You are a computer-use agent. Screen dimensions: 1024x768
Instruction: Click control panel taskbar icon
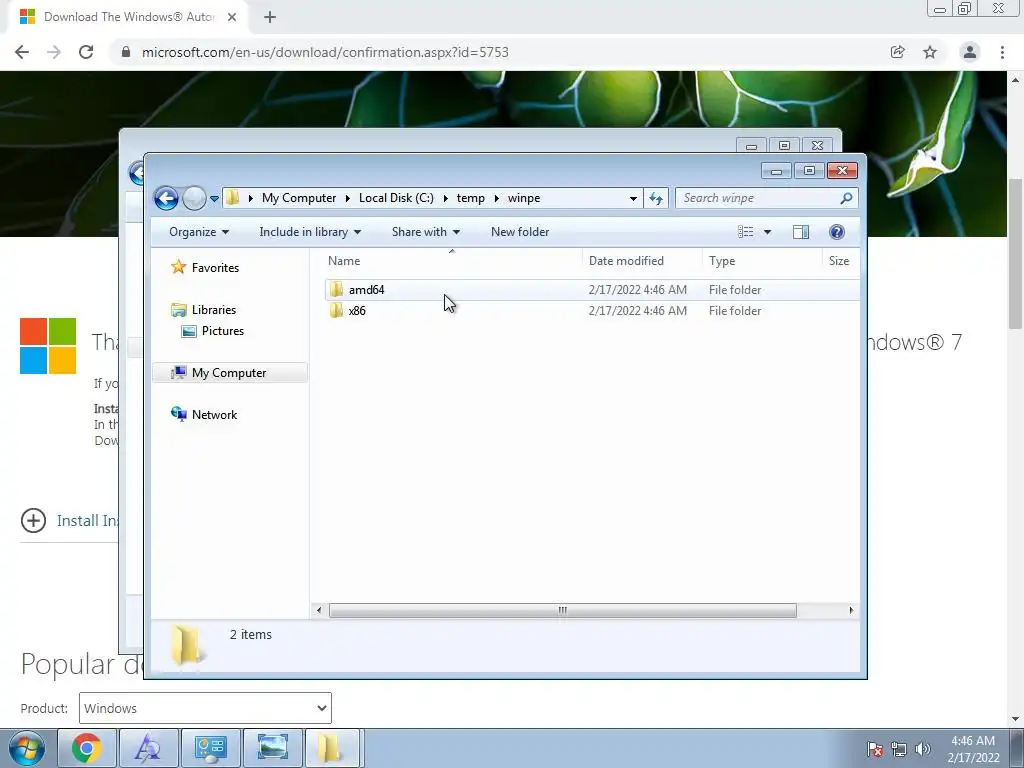pyautogui.click(x=210, y=748)
